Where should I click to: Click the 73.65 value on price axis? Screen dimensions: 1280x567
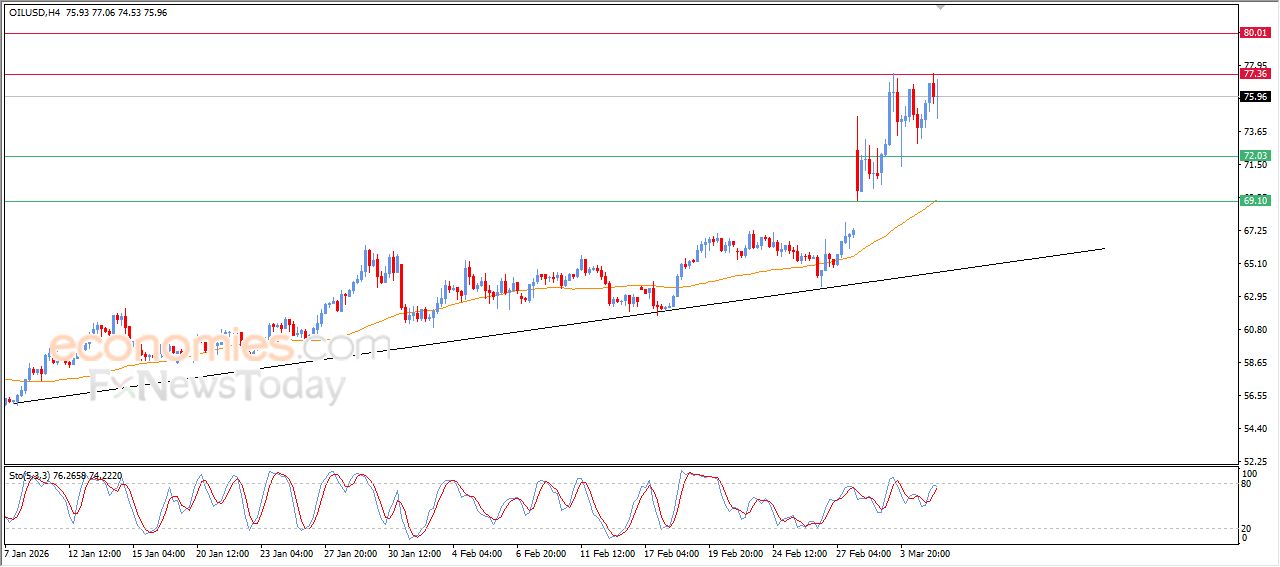pyautogui.click(x=1255, y=132)
